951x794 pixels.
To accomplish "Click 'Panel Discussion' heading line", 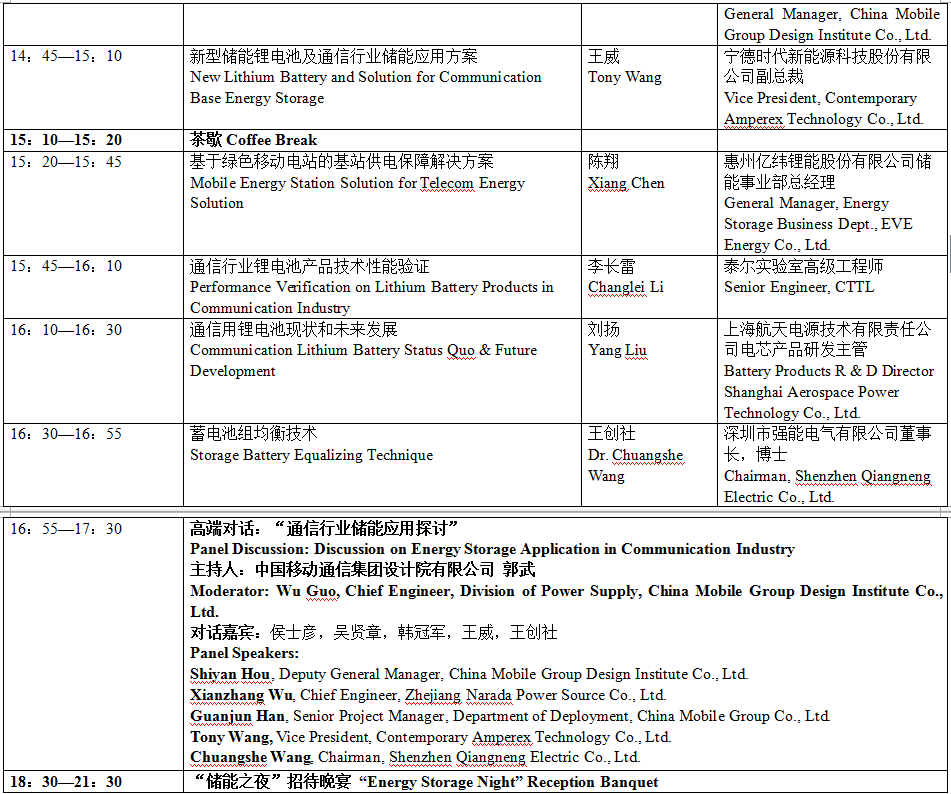I will [492, 549].
